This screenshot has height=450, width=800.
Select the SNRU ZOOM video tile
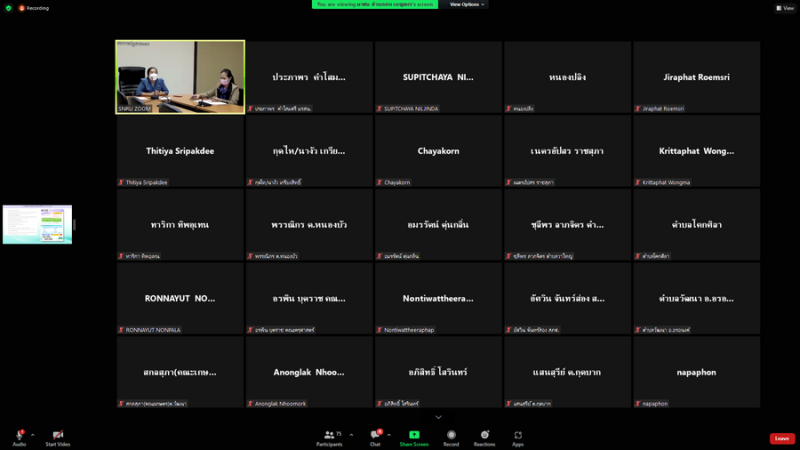180,77
